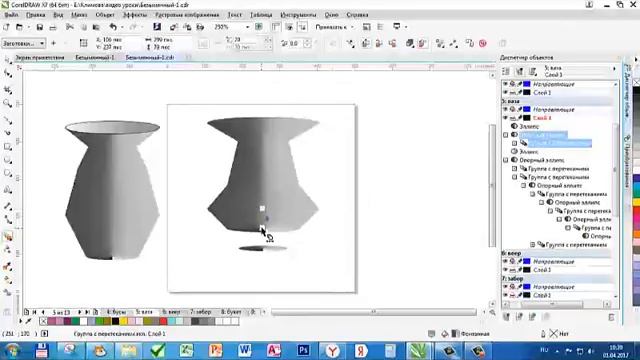The image size is (640, 360).
Task: Toggle Show Rulers button in toolbar
Action: click(x=276, y=27)
